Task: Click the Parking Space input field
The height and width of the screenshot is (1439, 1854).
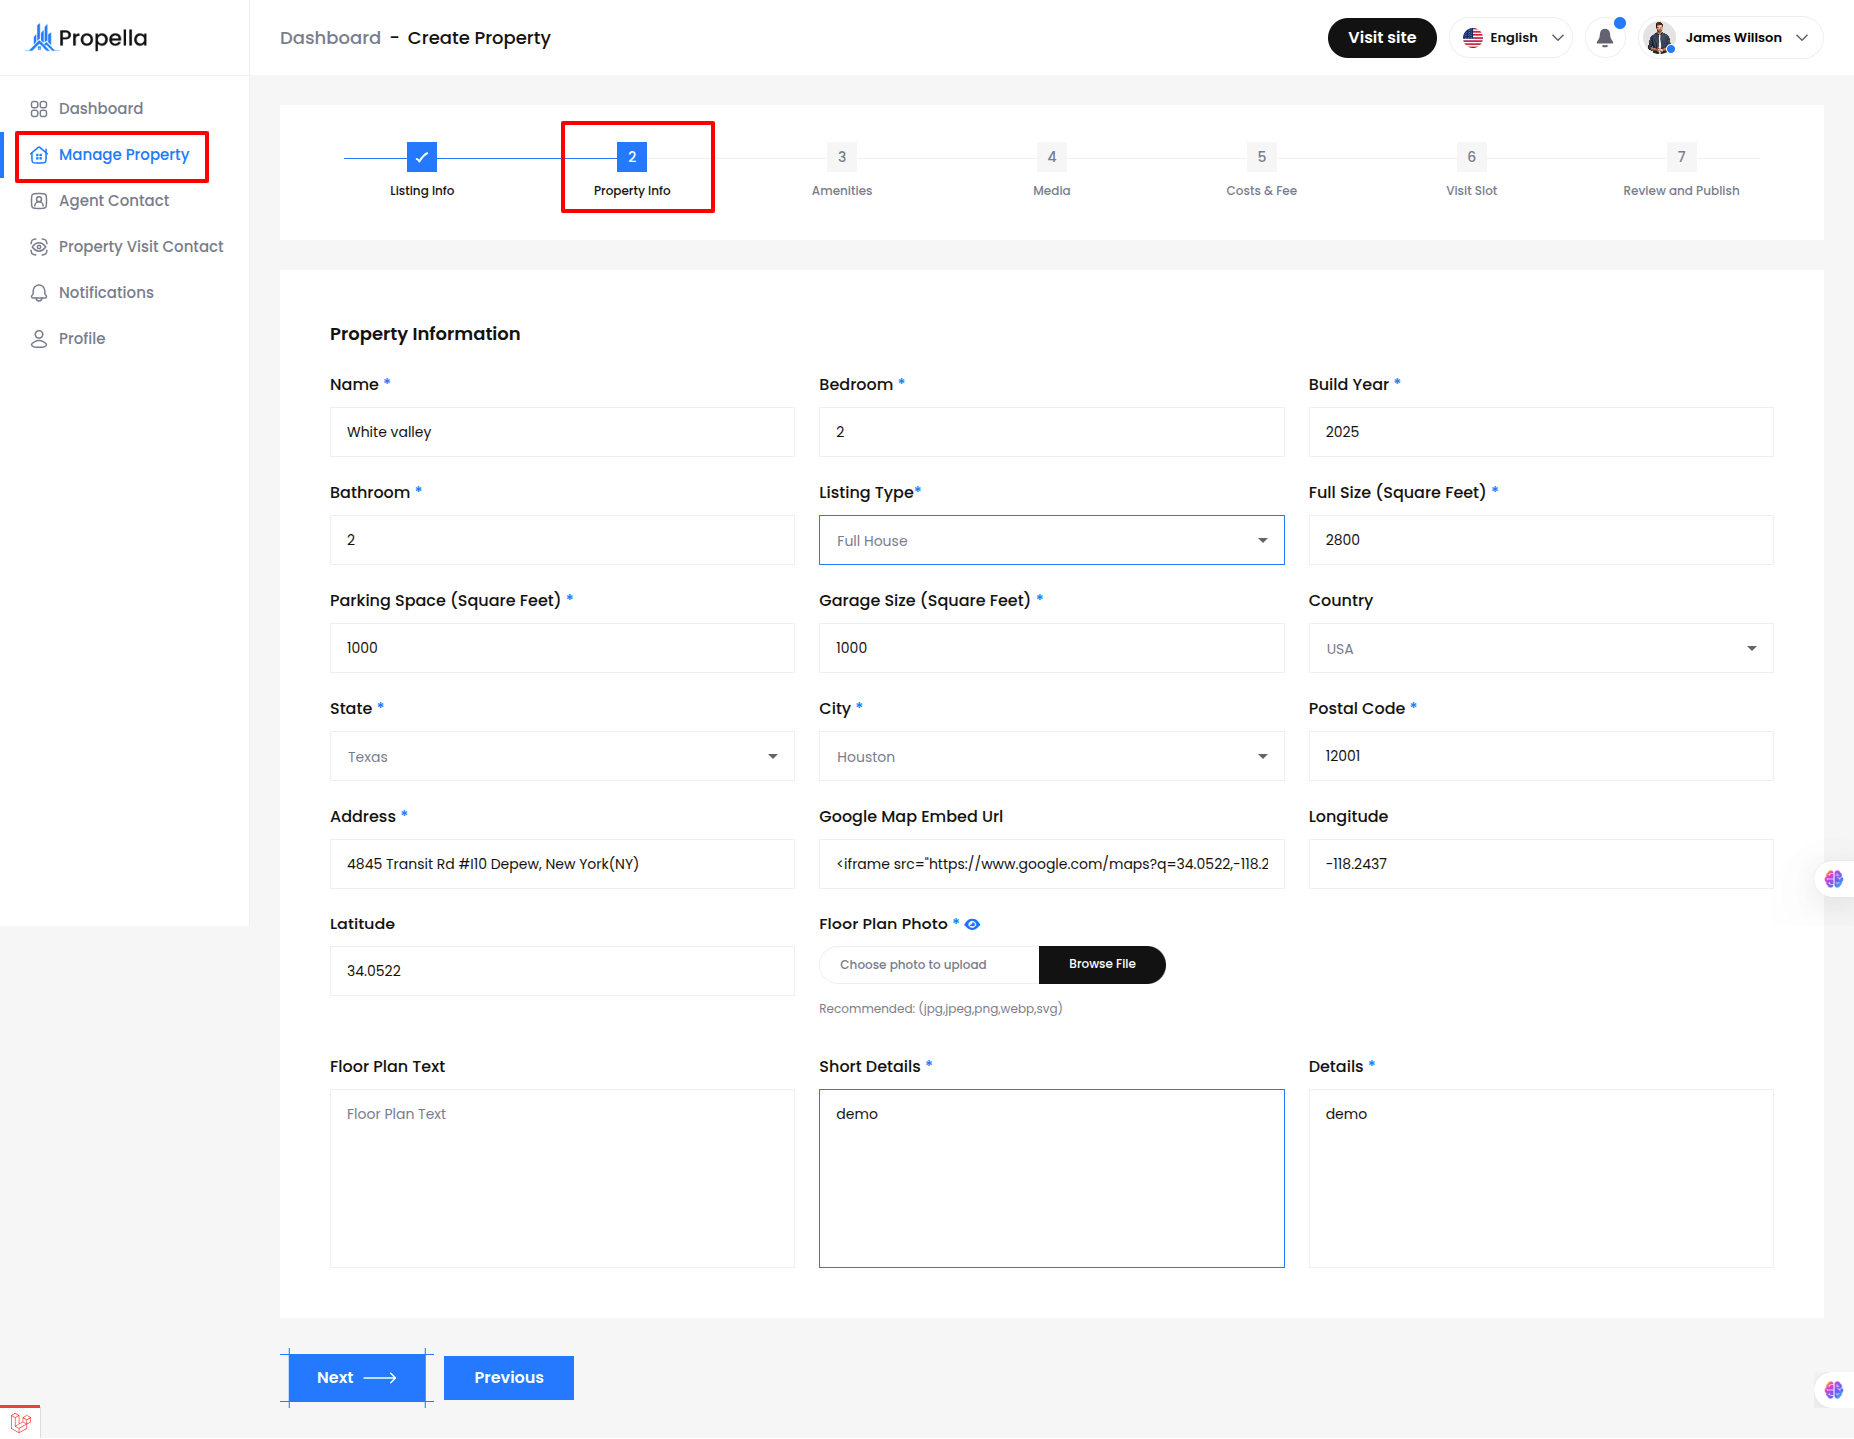Action: tap(562, 648)
